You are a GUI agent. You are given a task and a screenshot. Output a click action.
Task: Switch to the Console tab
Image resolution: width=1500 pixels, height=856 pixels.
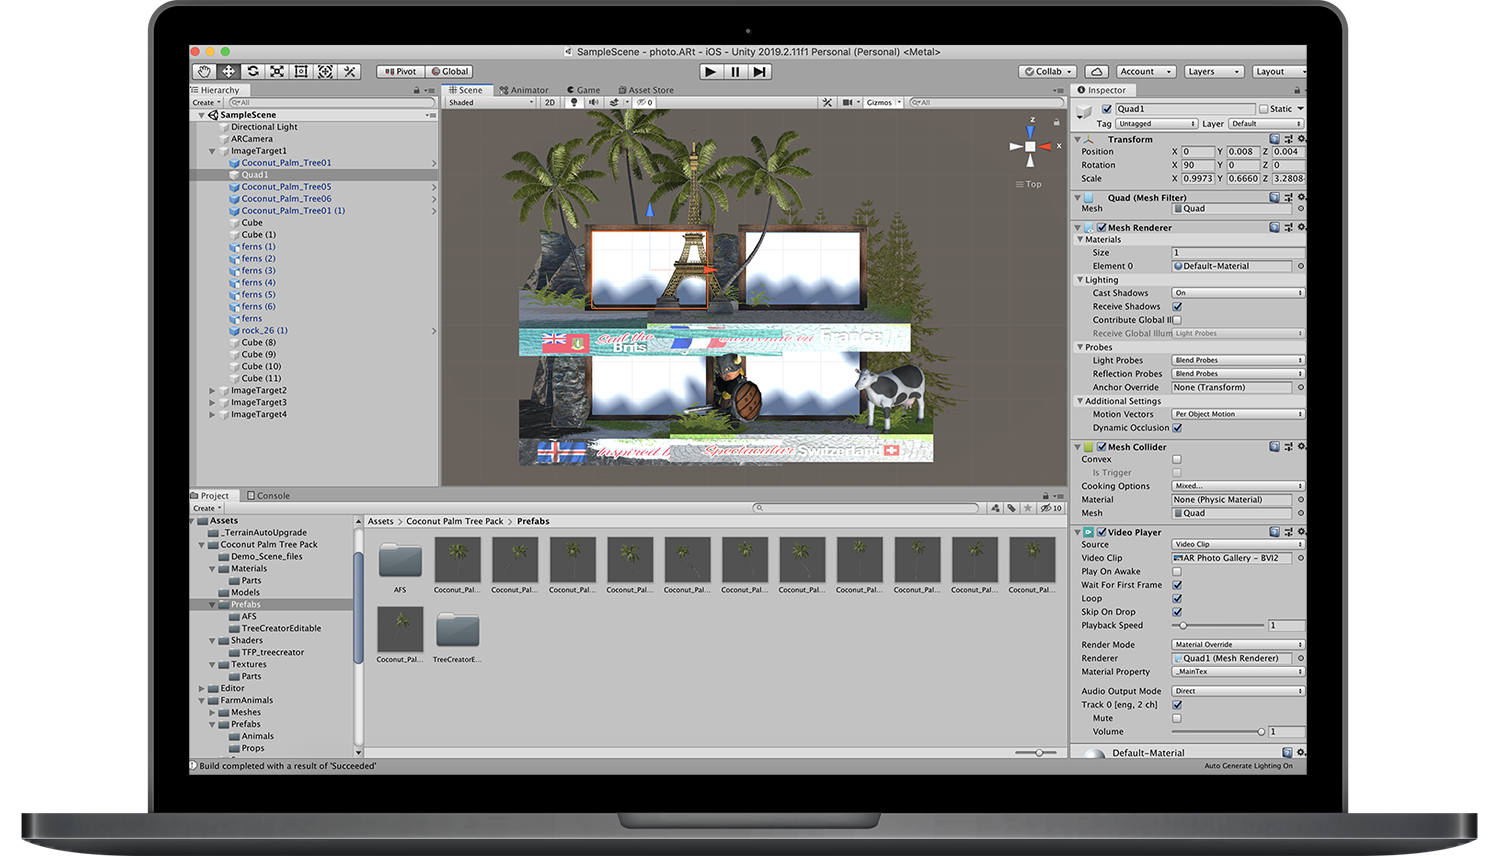pyautogui.click(x=268, y=496)
